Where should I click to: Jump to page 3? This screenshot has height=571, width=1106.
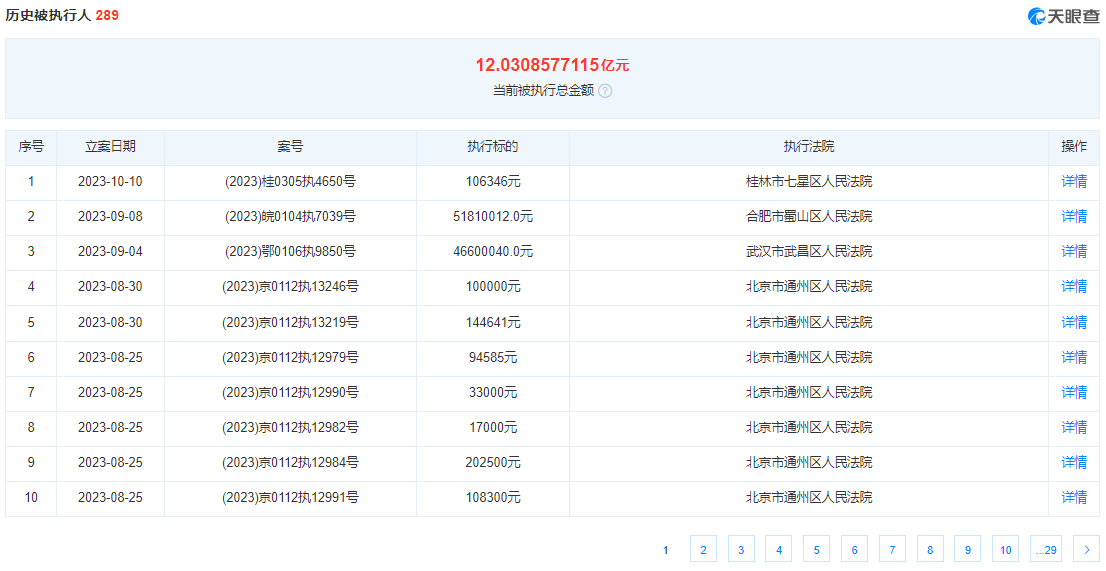741,549
